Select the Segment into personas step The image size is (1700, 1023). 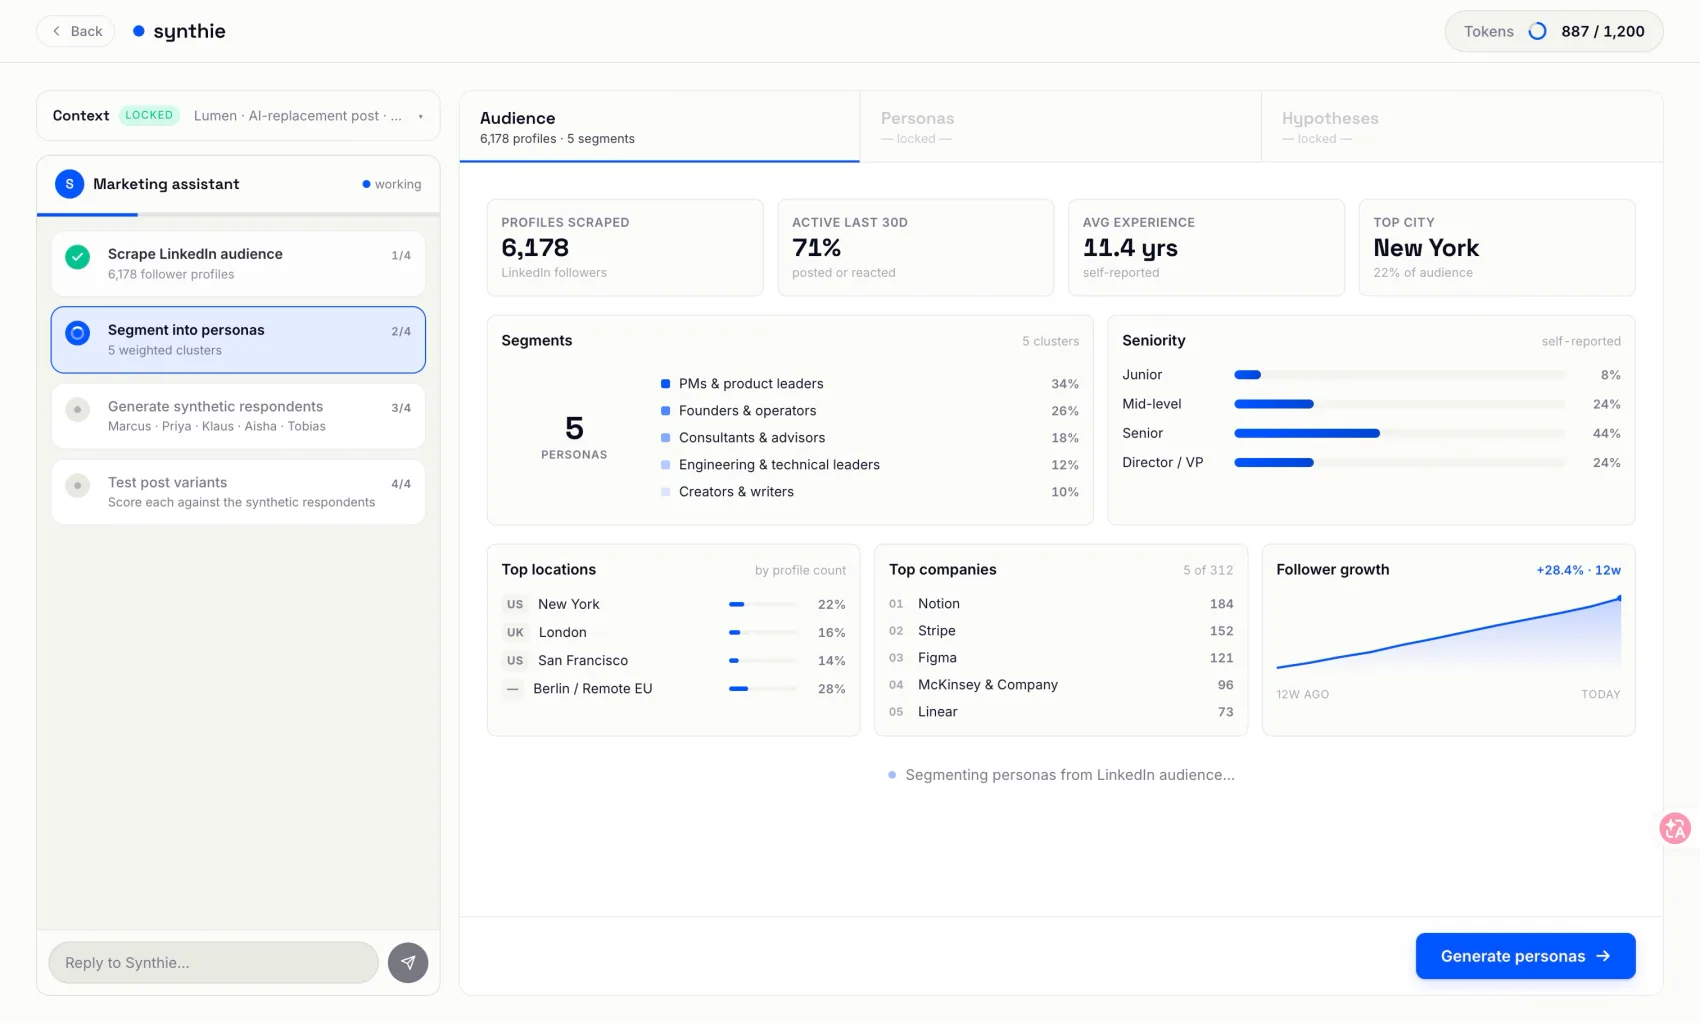pyautogui.click(x=238, y=340)
